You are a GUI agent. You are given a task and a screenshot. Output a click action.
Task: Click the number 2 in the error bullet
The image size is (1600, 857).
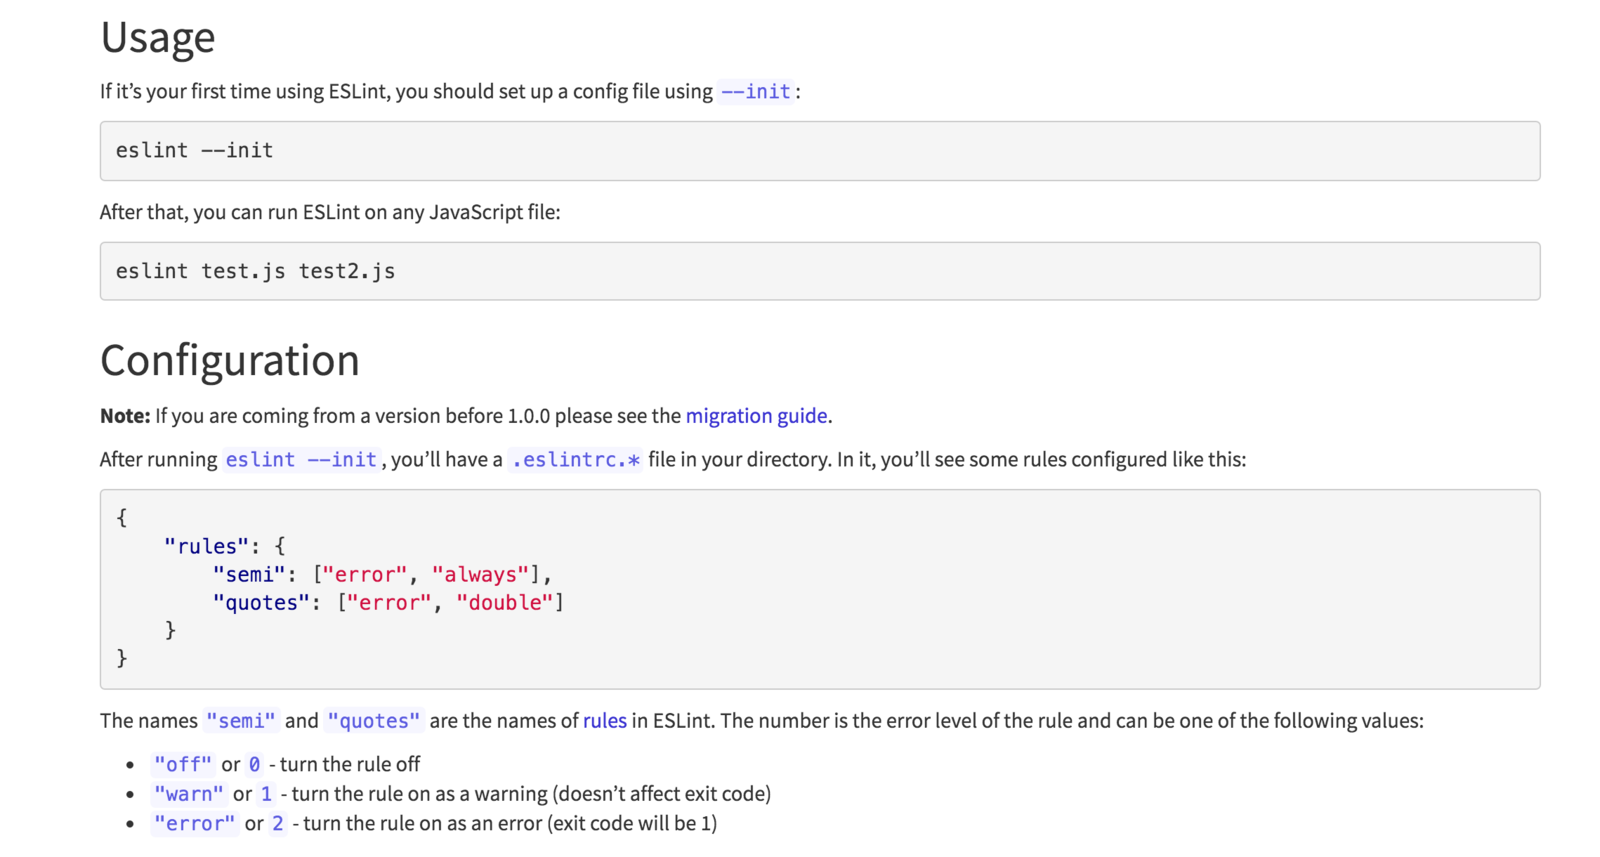pyautogui.click(x=278, y=824)
